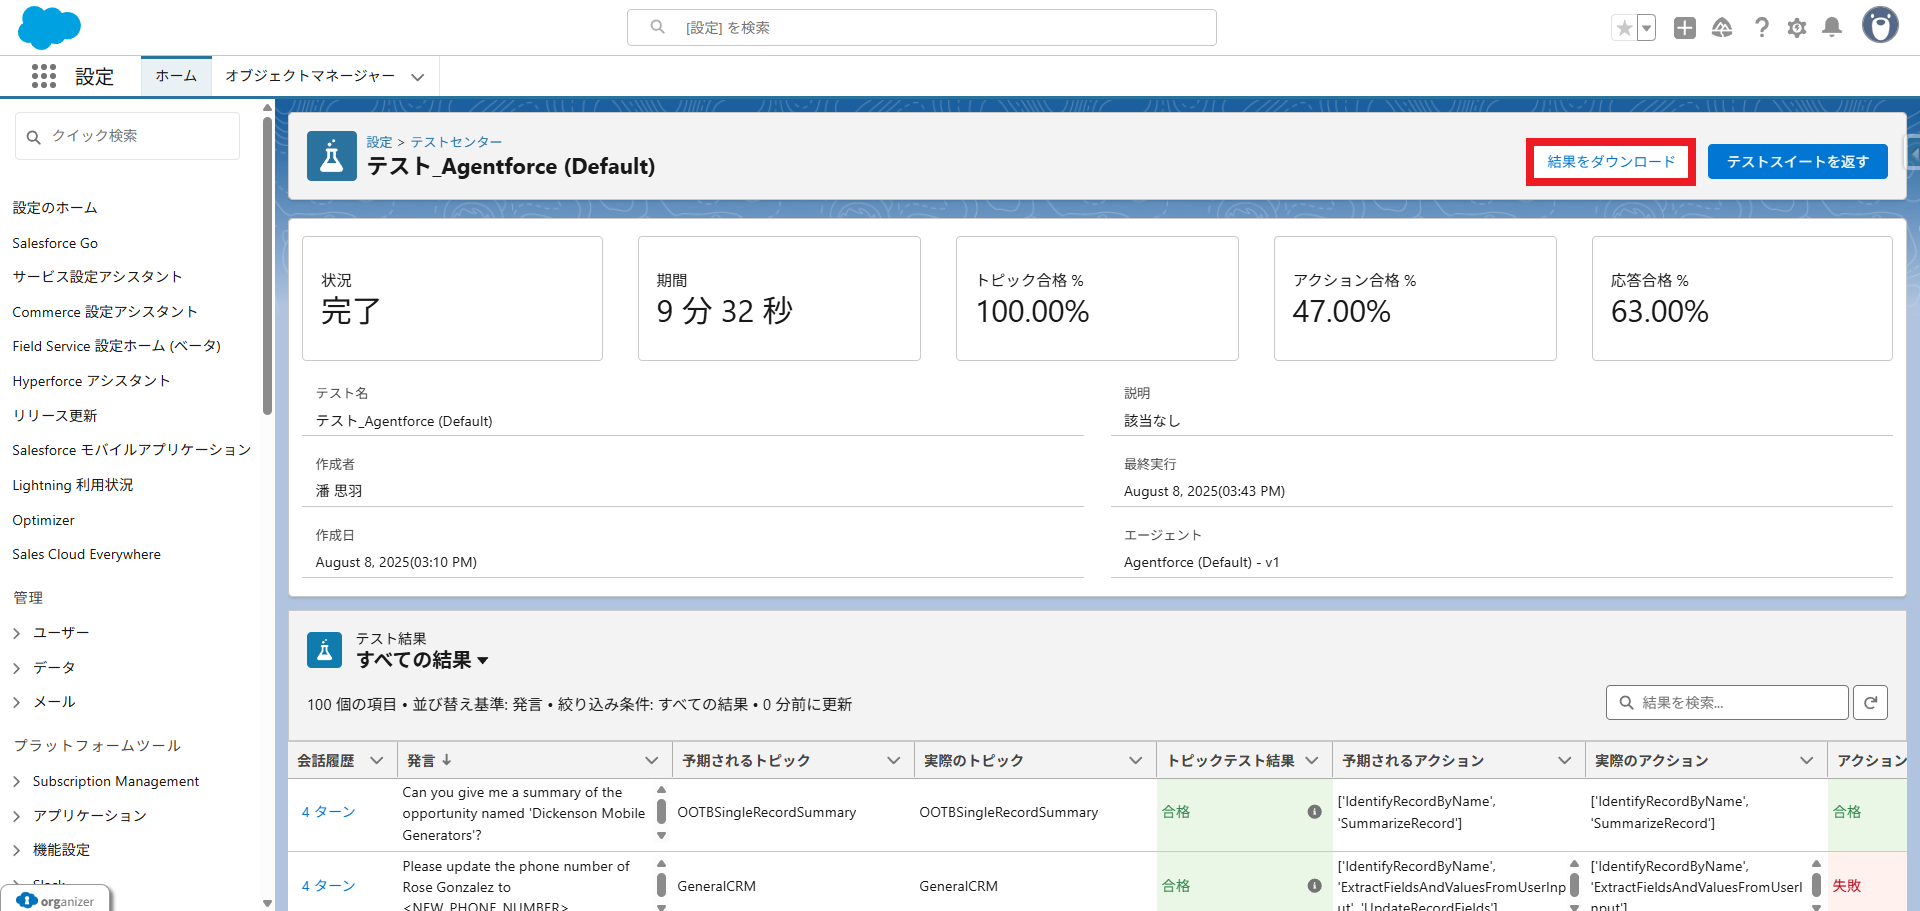
Task: Open Salesforce モバイルアプリケーション in sidebar
Action: tap(131, 450)
